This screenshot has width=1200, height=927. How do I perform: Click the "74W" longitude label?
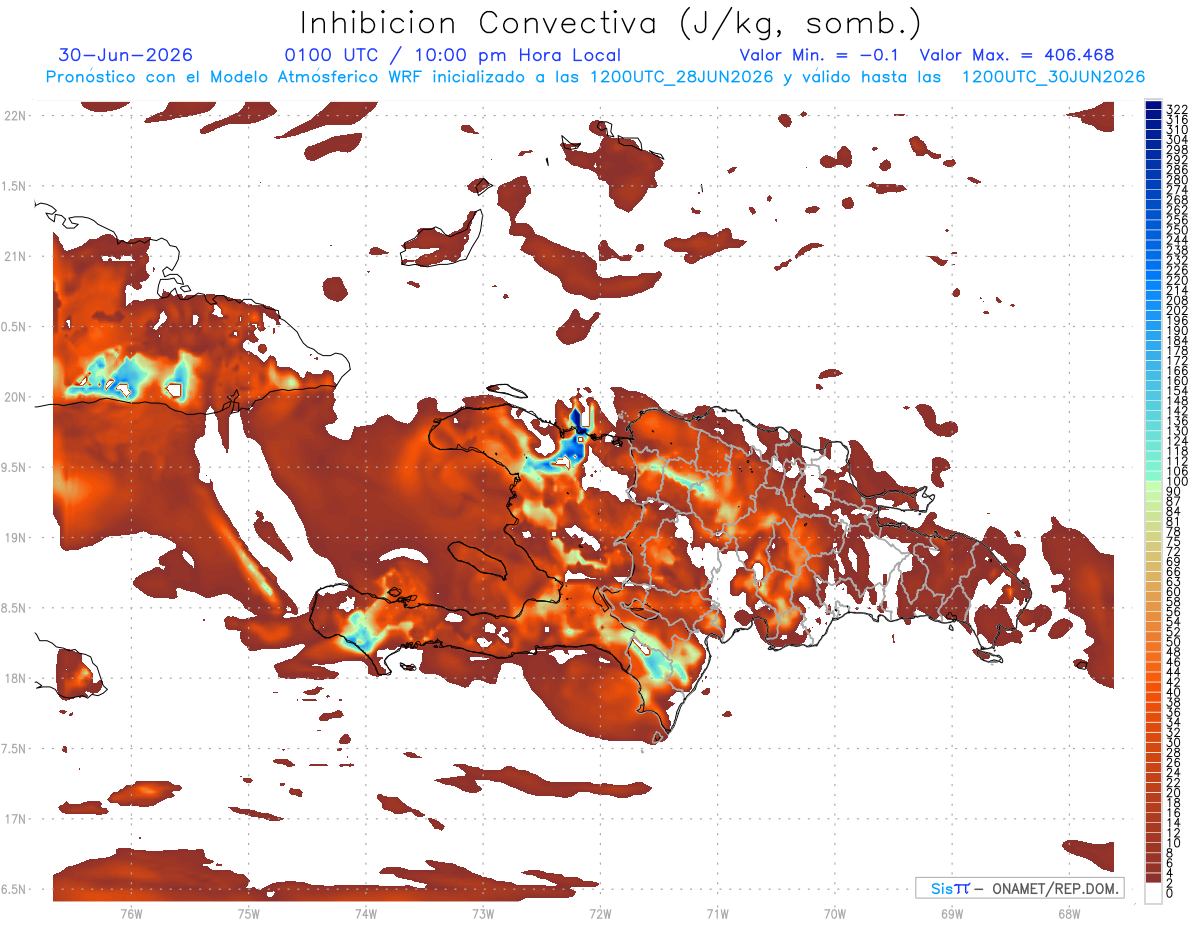(x=365, y=913)
